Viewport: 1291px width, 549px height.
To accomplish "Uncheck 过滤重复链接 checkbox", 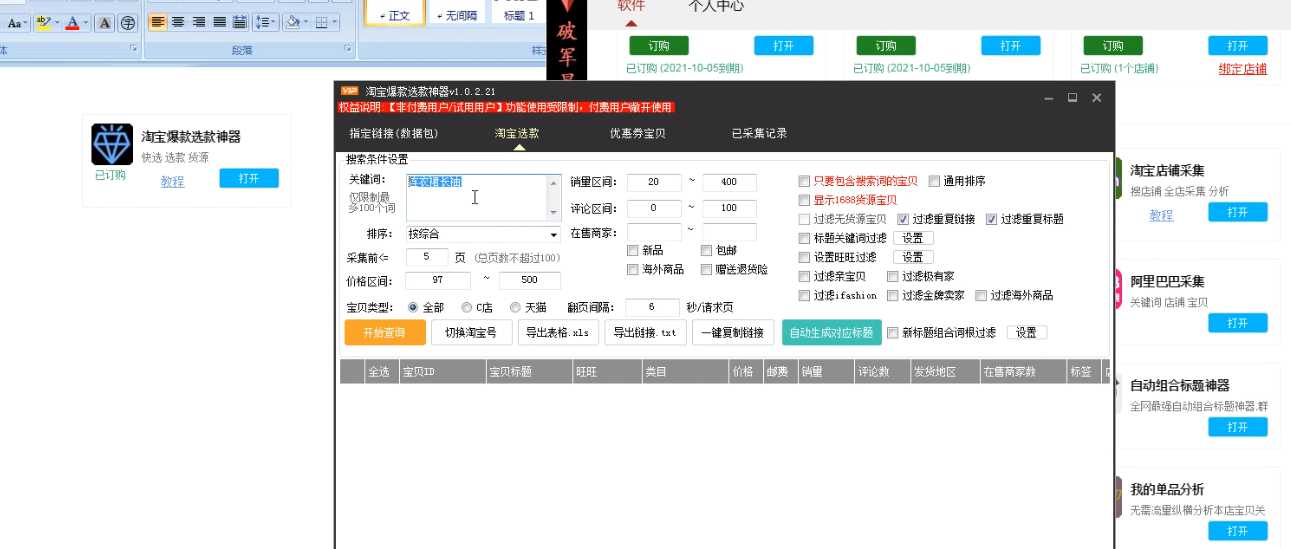I will click(x=903, y=219).
